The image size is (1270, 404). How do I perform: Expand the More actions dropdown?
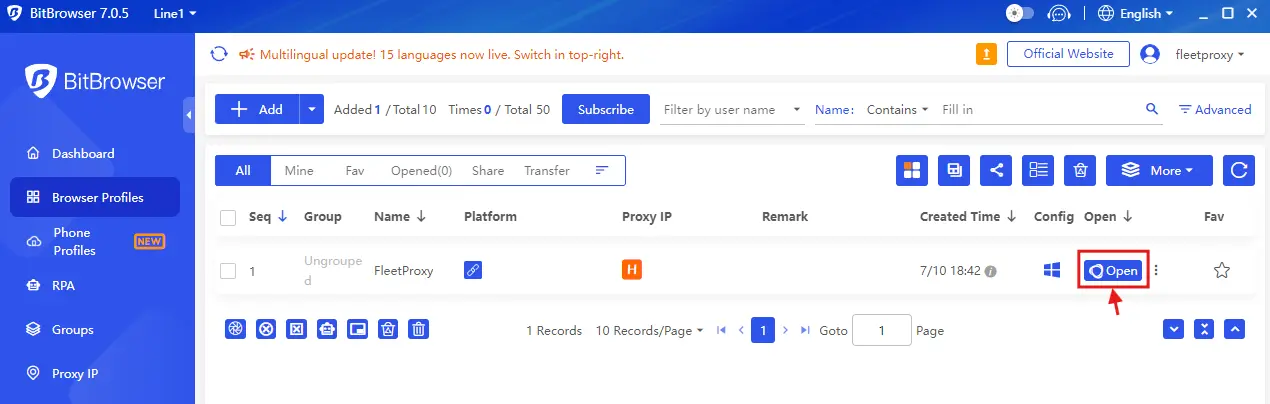click(x=1166, y=171)
